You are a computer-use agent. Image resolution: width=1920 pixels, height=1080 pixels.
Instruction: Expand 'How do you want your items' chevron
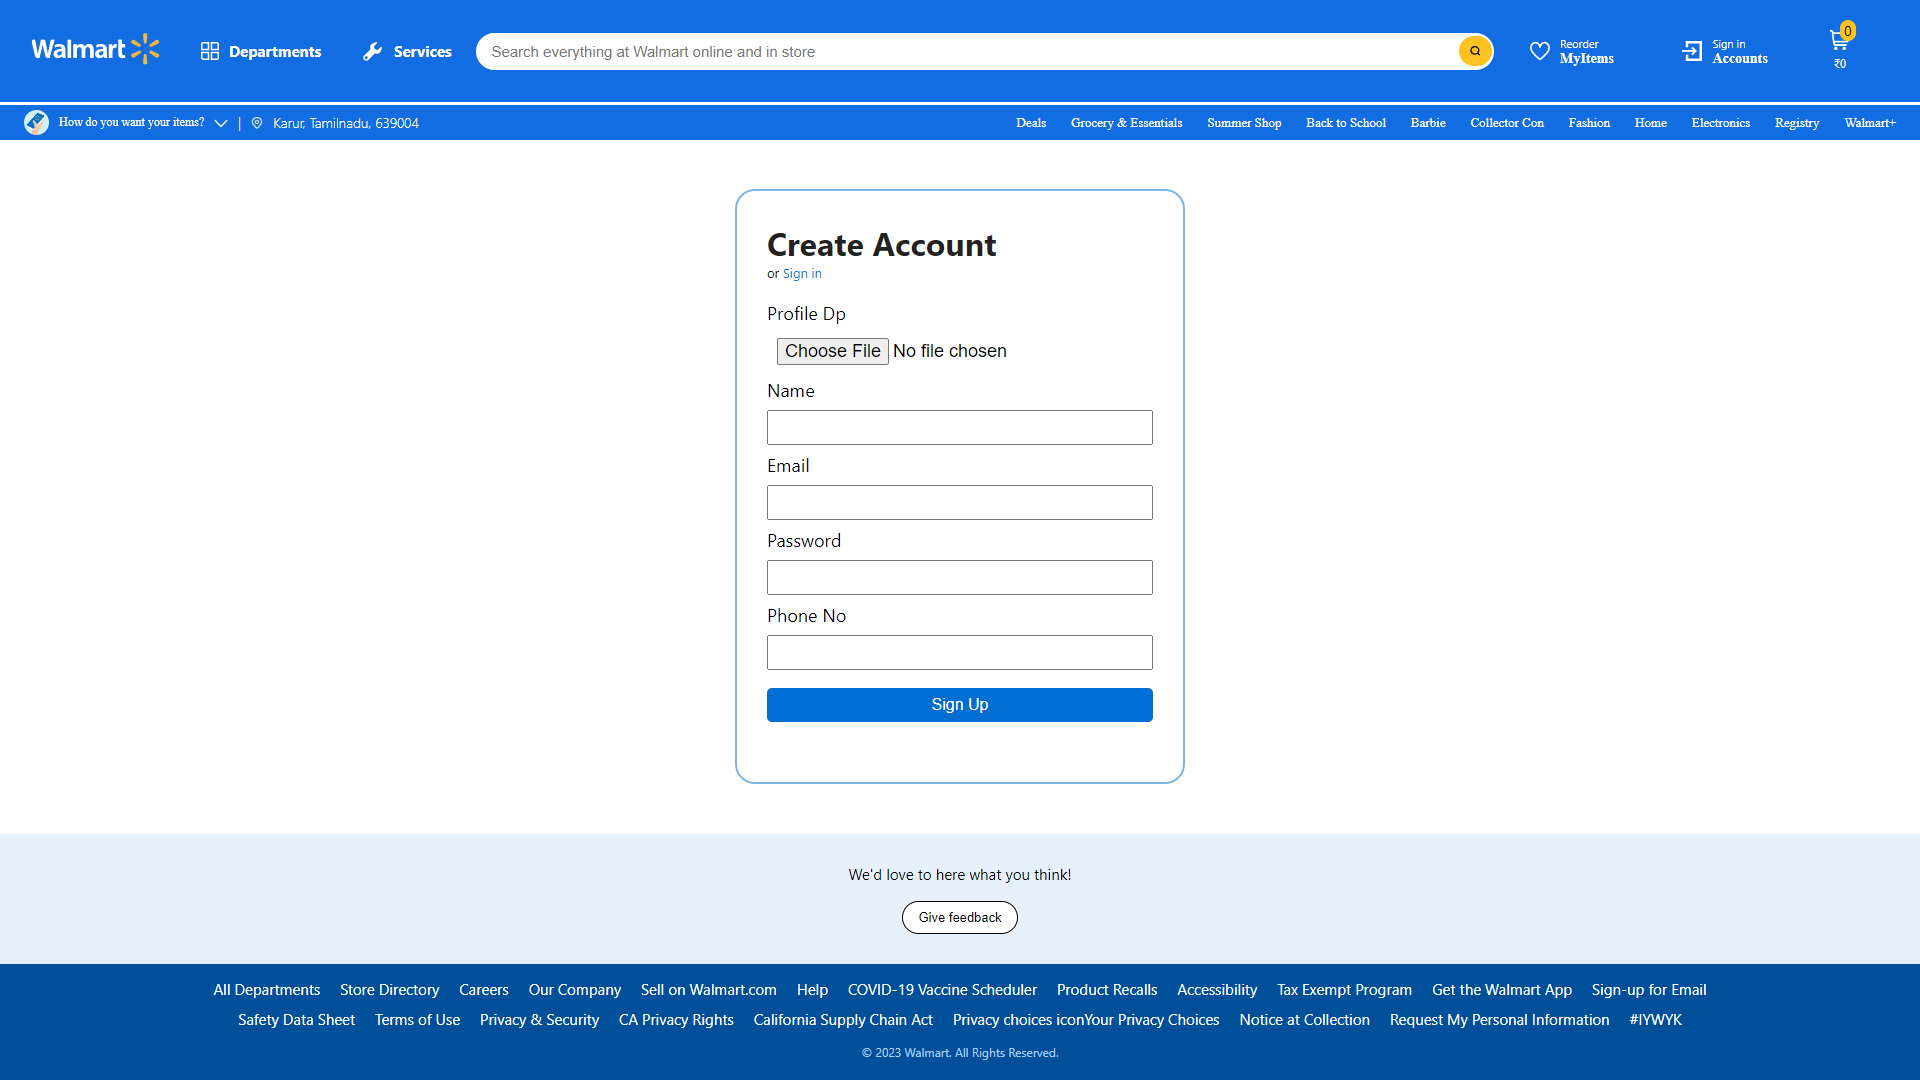coord(221,123)
